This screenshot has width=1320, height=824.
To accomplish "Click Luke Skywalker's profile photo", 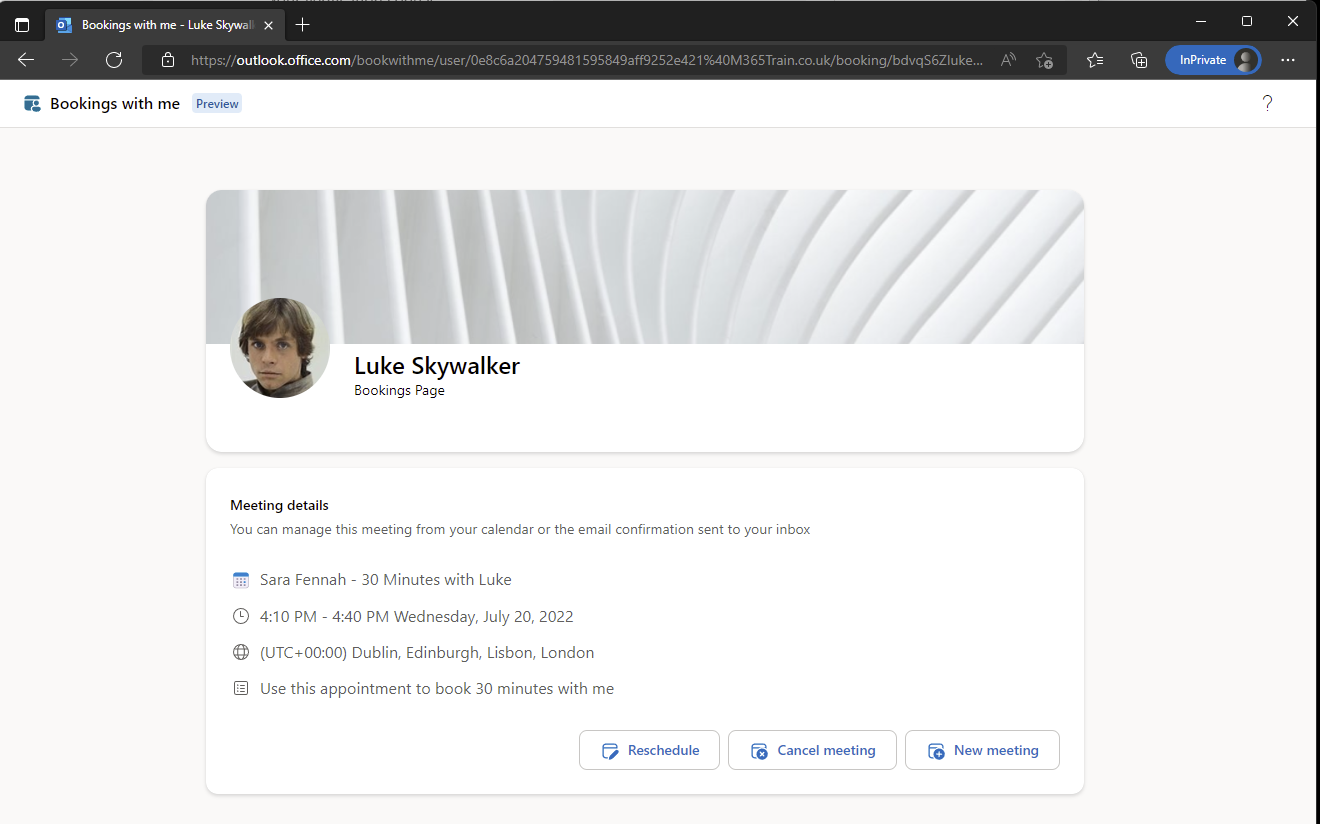I will coord(280,348).
